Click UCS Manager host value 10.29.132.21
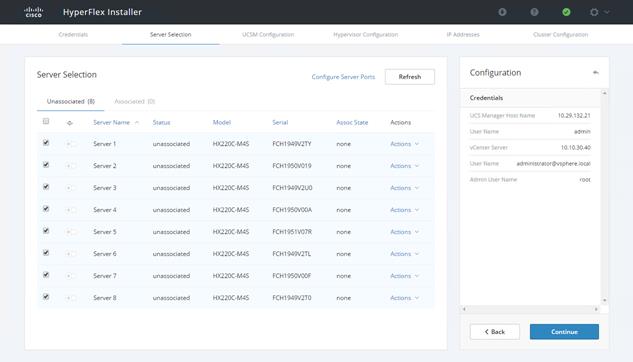Viewport: 633px width, 362px height. (574, 115)
